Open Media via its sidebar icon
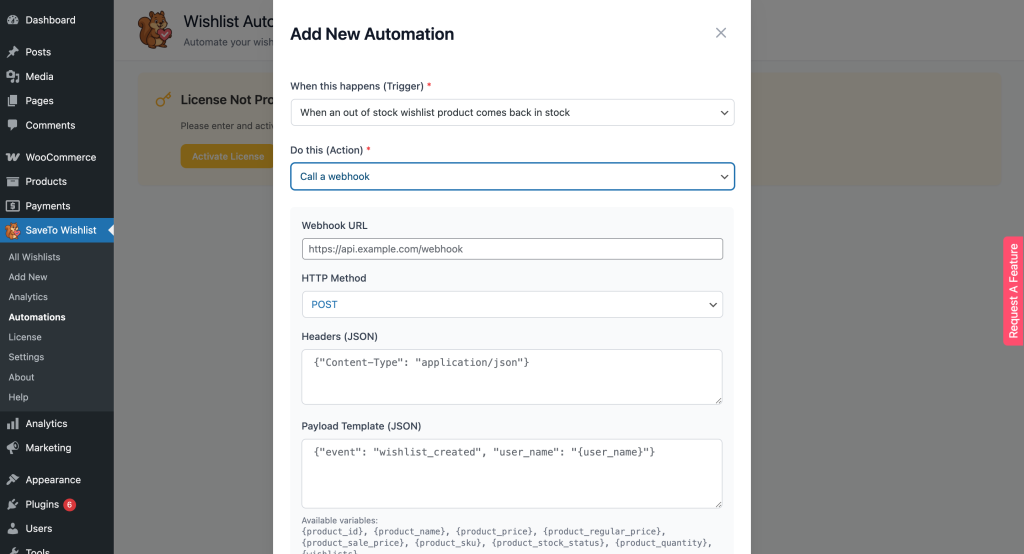 (x=13, y=76)
